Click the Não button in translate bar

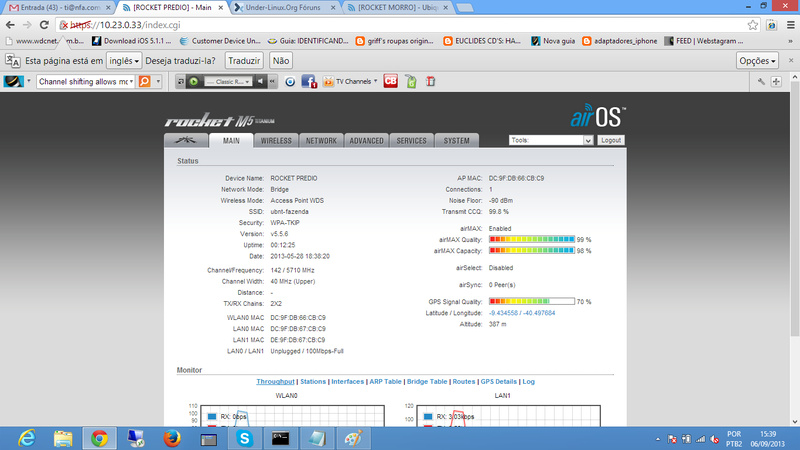coord(281,61)
